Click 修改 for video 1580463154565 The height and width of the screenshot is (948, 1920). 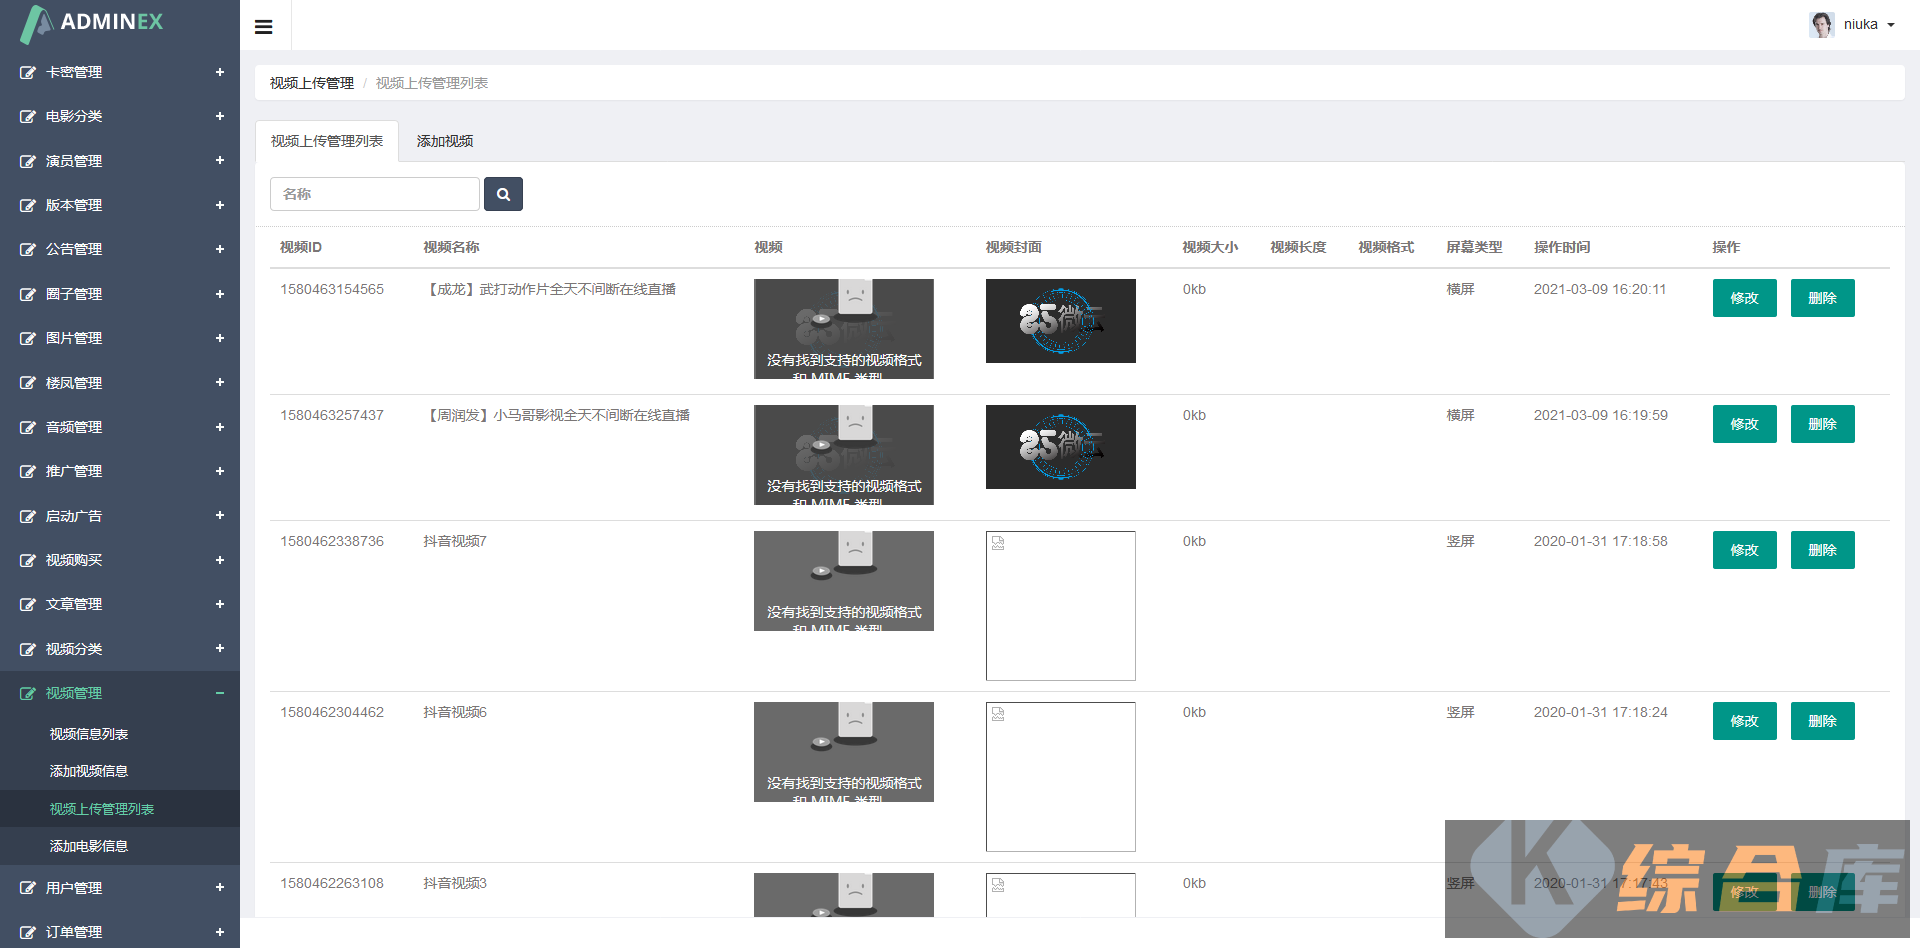1745,298
